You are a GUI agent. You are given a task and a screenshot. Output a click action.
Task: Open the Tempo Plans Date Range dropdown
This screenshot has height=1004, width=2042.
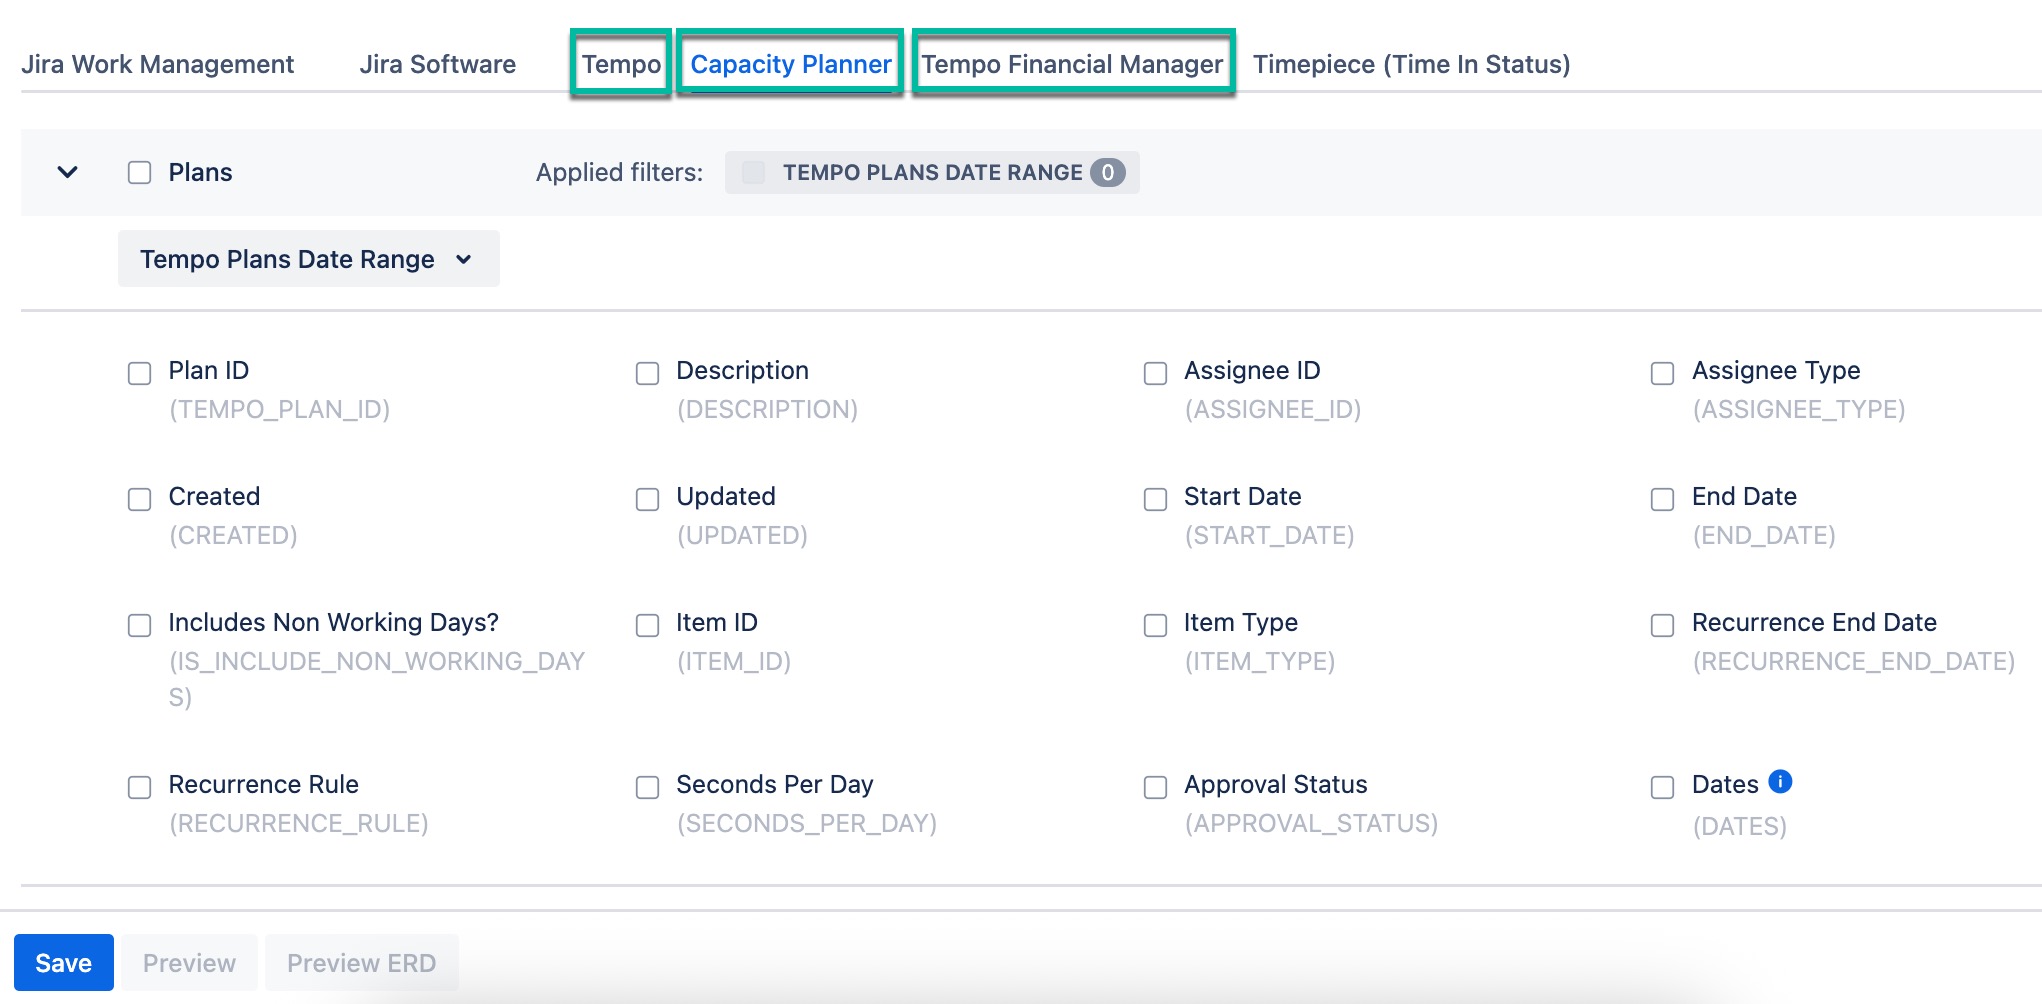pos(307,258)
